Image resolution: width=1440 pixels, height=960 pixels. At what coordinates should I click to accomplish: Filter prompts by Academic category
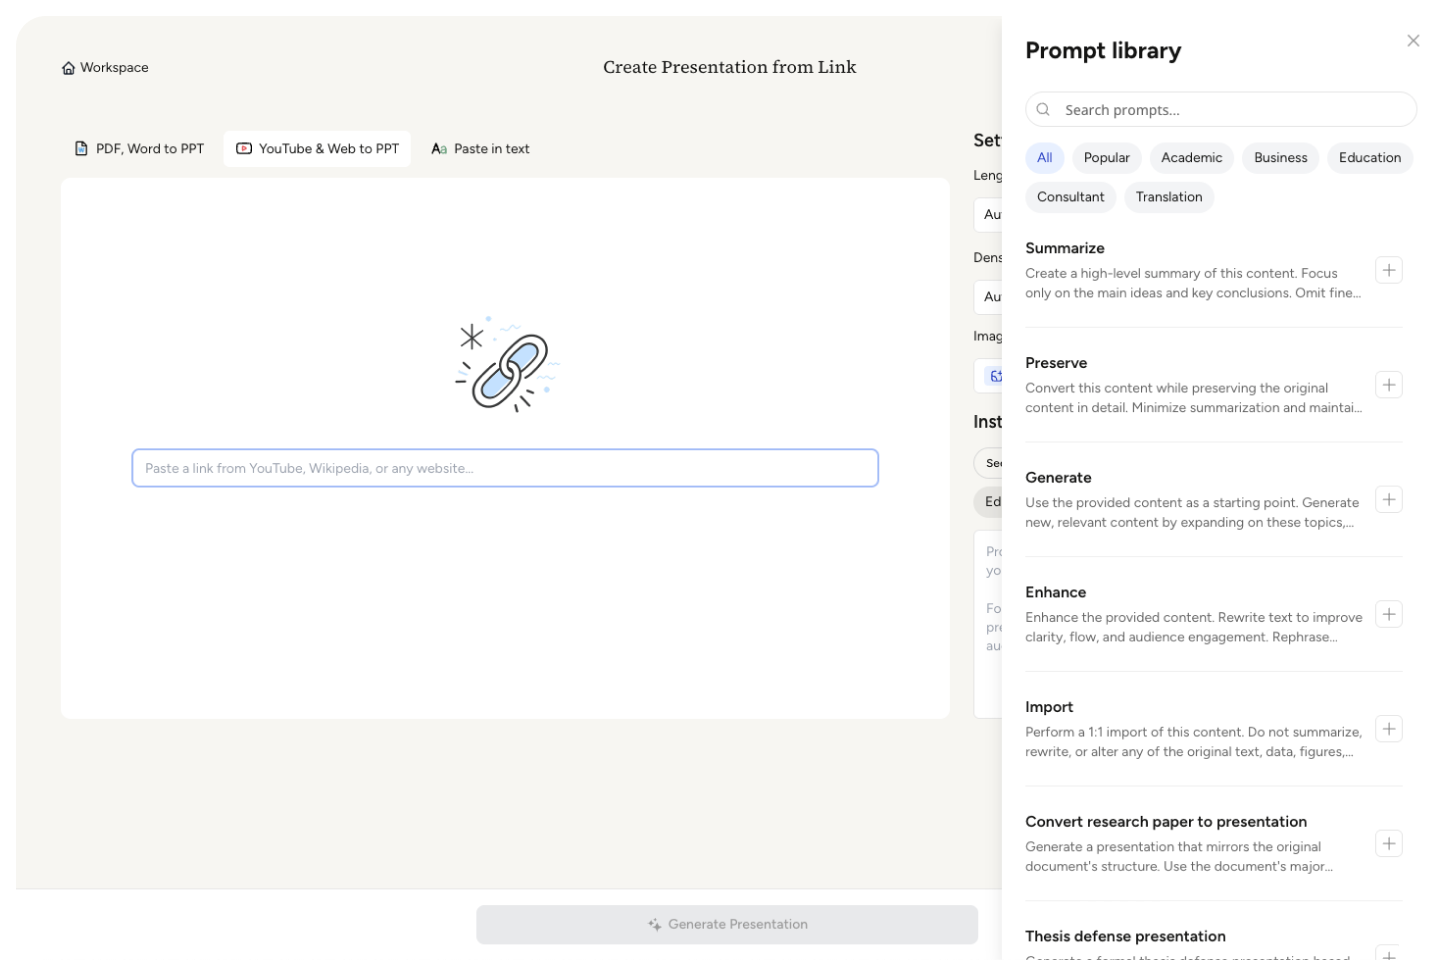coord(1191,158)
